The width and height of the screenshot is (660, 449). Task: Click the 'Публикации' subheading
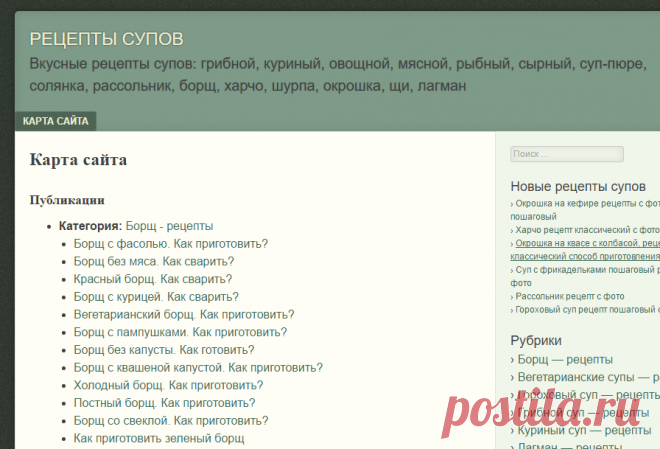tap(67, 200)
